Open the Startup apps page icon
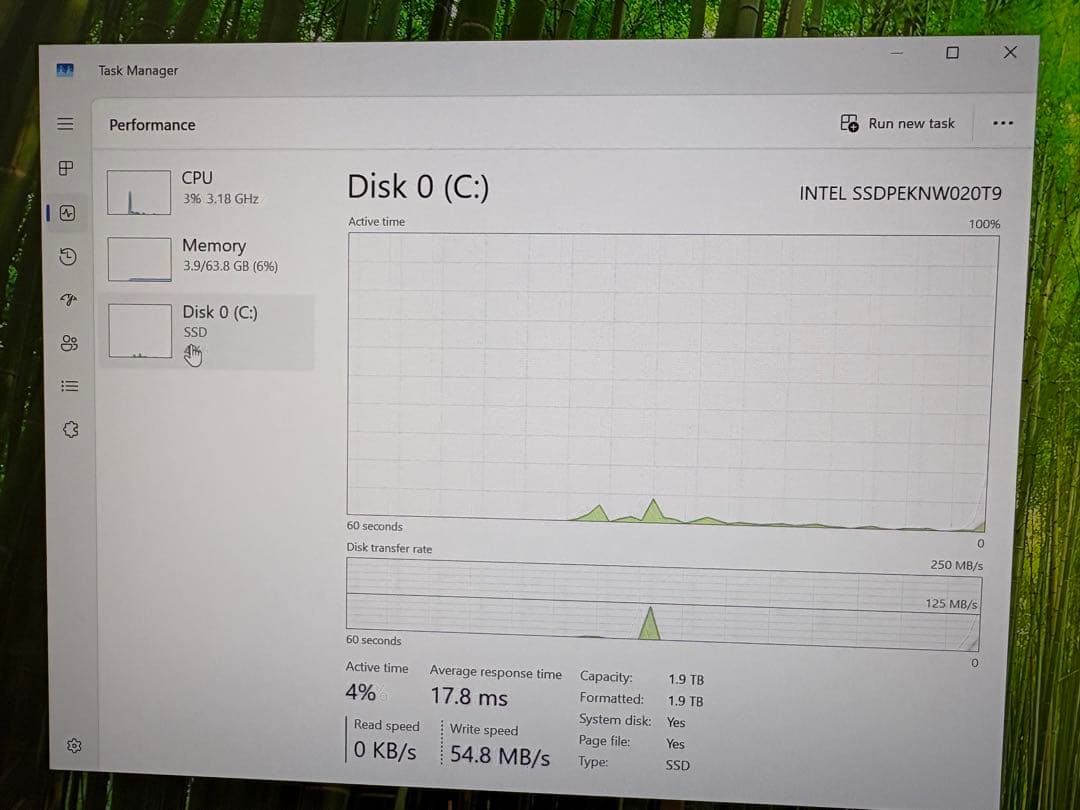Screen dimensions: 1080x810 tap(68, 299)
